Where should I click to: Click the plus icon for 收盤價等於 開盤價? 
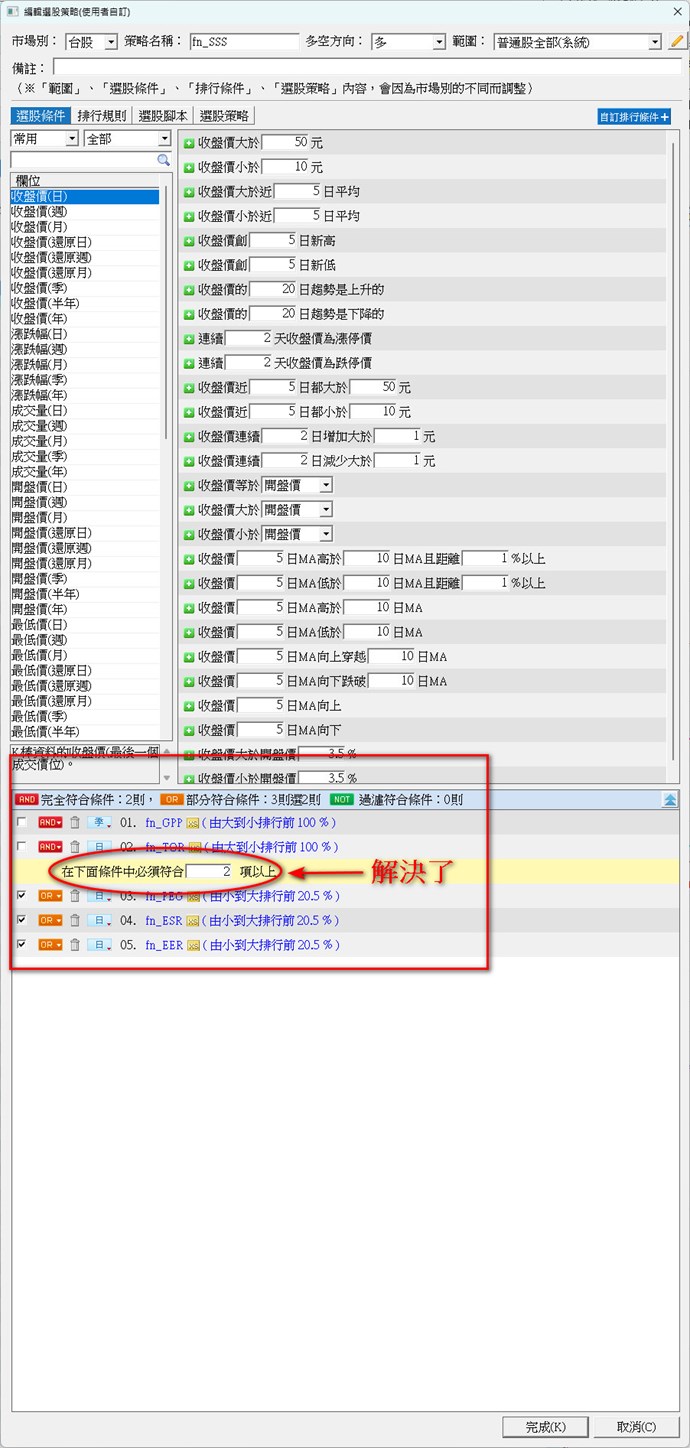pos(189,485)
